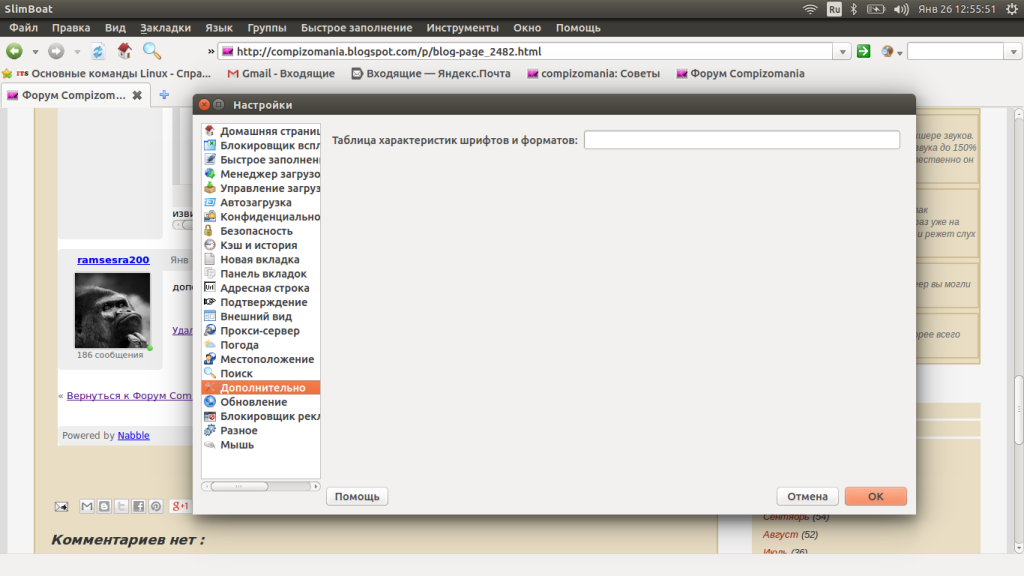The height and width of the screenshot is (576, 1024).
Task: Share post via Twitter icon
Action: [121, 506]
